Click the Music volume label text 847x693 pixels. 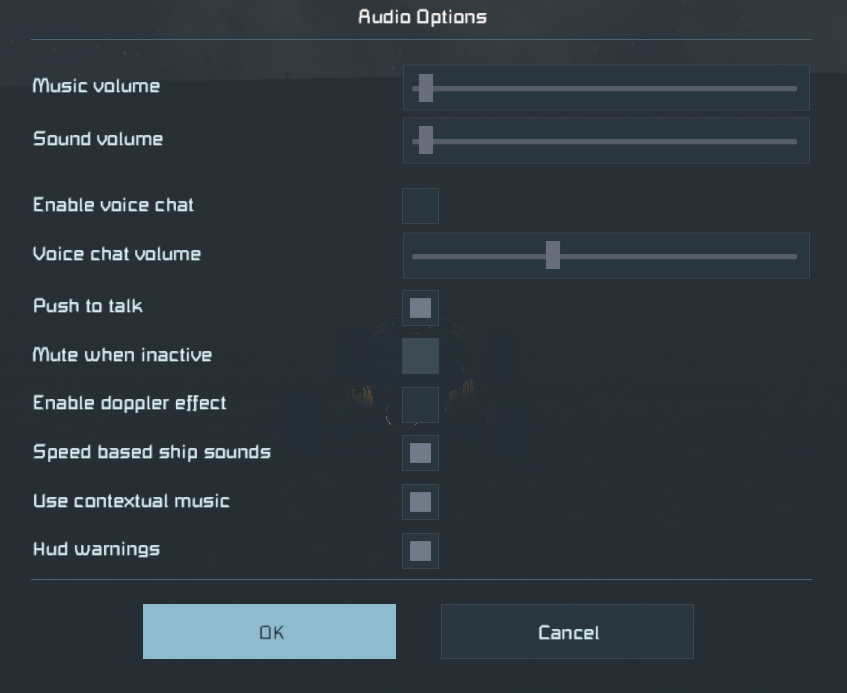click(96, 86)
